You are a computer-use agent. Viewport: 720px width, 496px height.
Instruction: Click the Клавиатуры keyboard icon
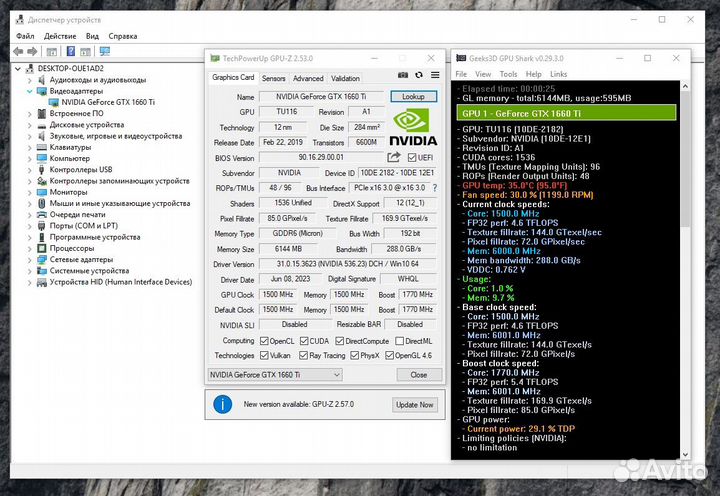tap(42, 147)
